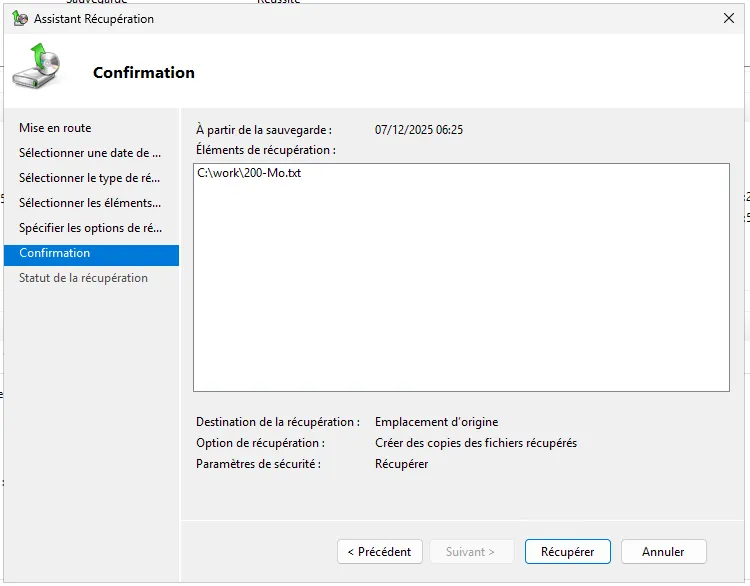This screenshot has width=750, height=586.
Task: Jump to the Sélectionner les éléments step
Action: (x=90, y=203)
